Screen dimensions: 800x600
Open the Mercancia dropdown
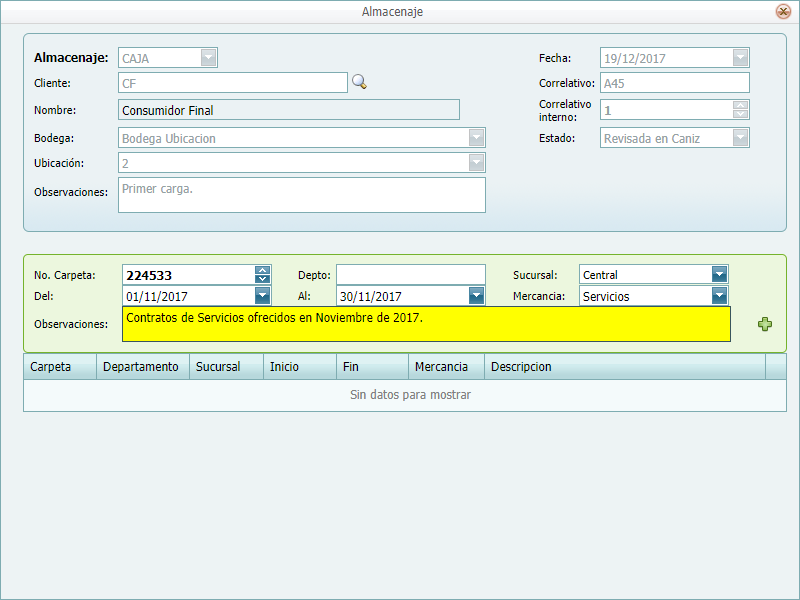click(x=719, y=296)
